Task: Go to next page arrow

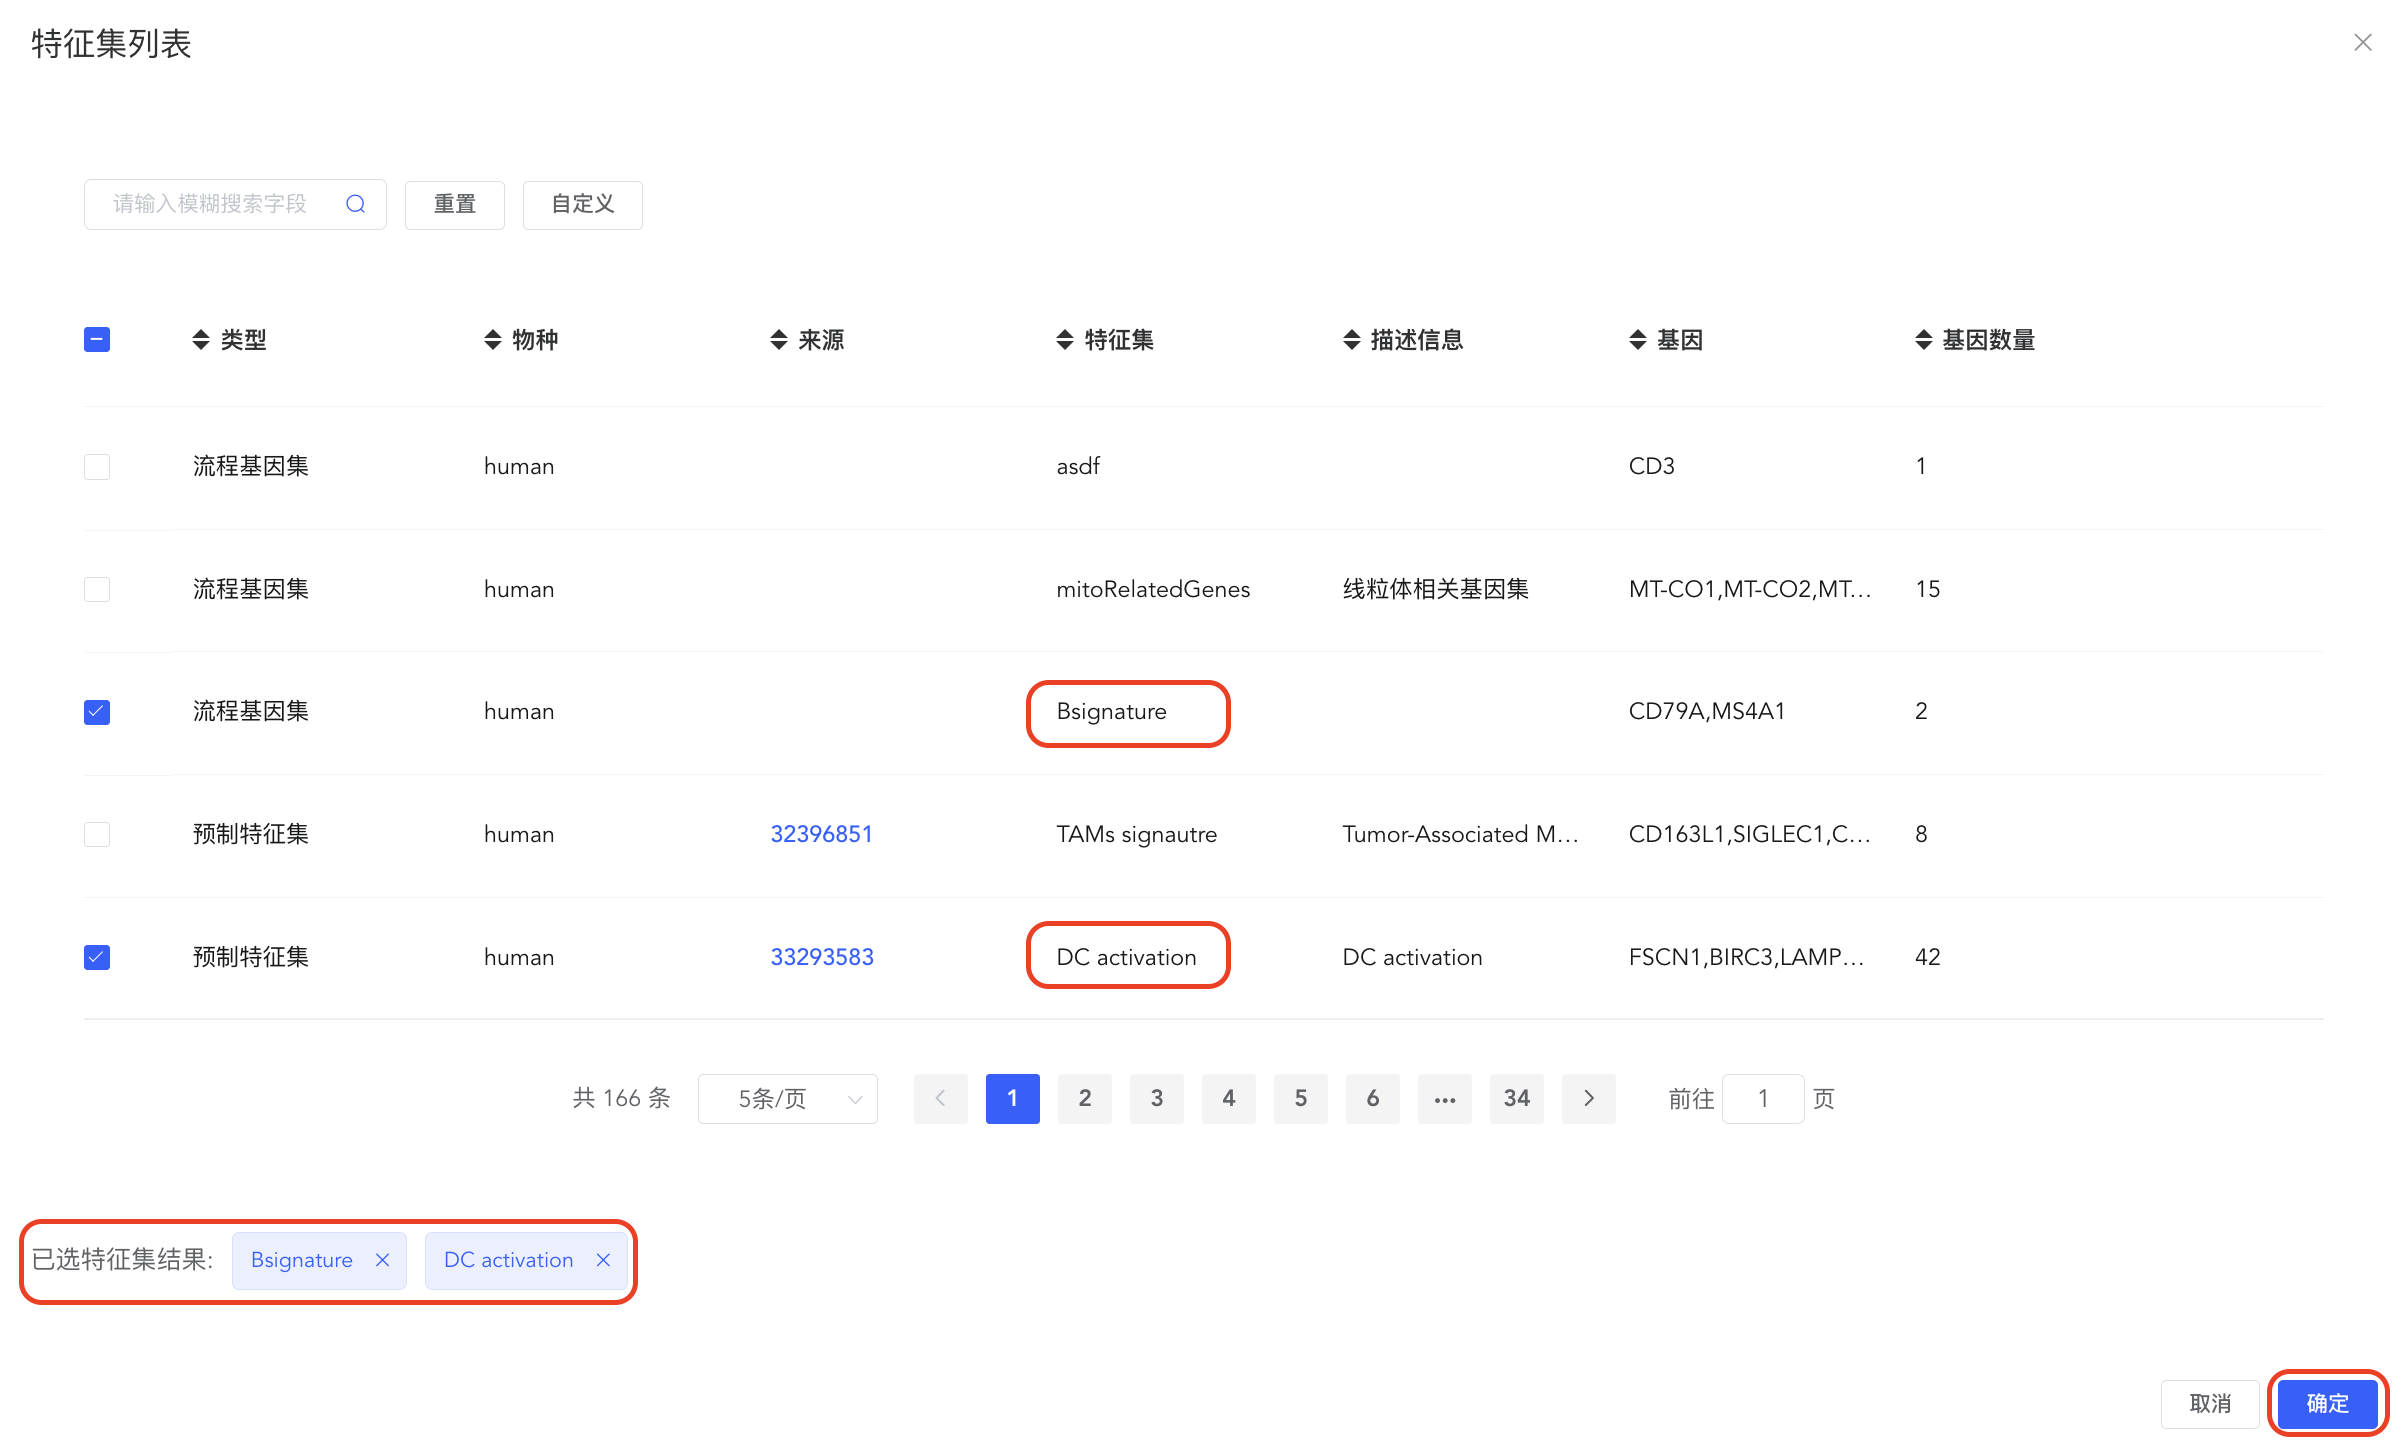Action: (1589, 1099)
